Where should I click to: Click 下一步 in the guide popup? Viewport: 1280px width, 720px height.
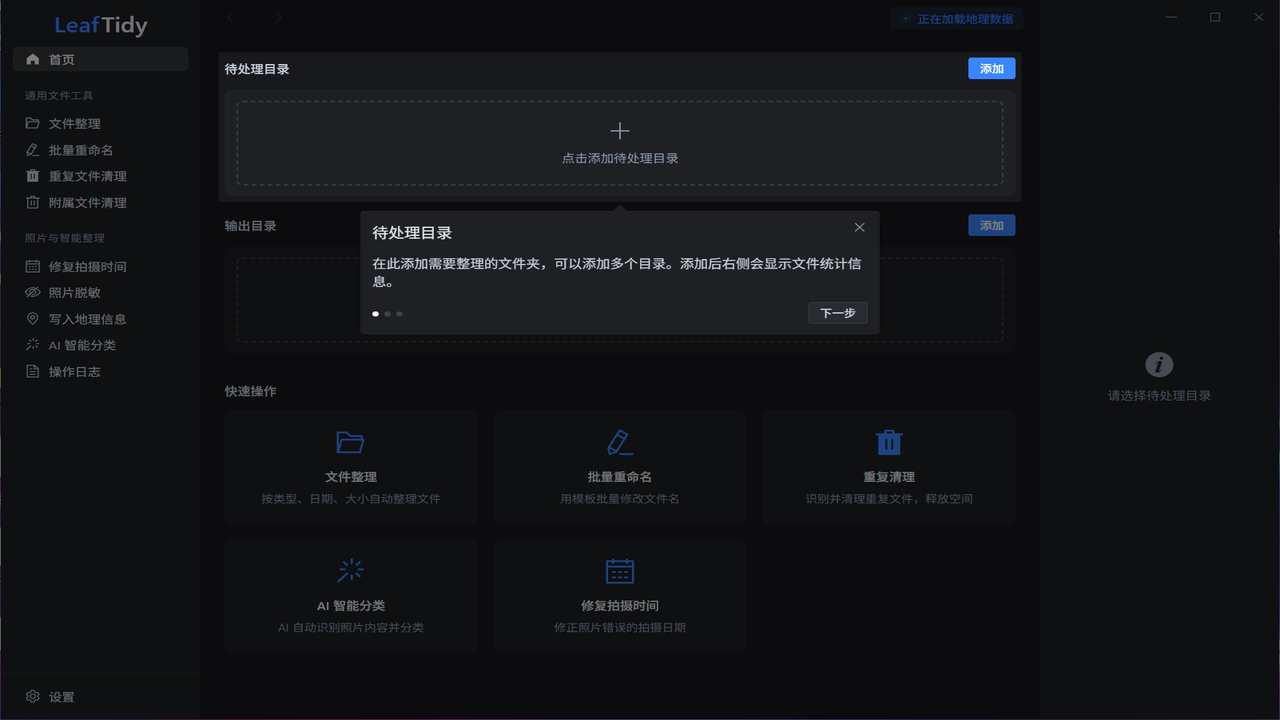[838, 313]
